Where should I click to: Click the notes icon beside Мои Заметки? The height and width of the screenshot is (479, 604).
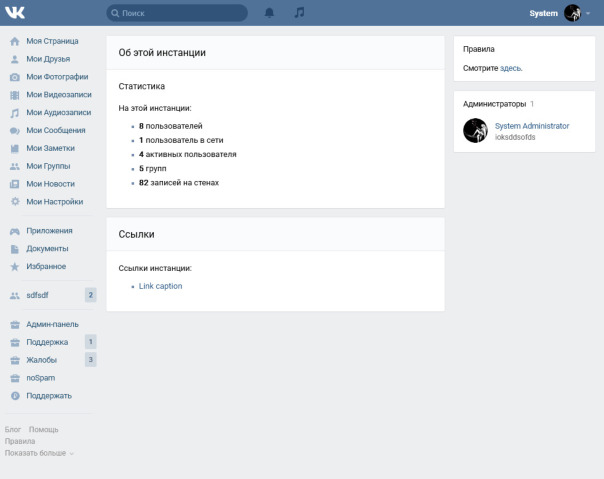click(15, 148)
